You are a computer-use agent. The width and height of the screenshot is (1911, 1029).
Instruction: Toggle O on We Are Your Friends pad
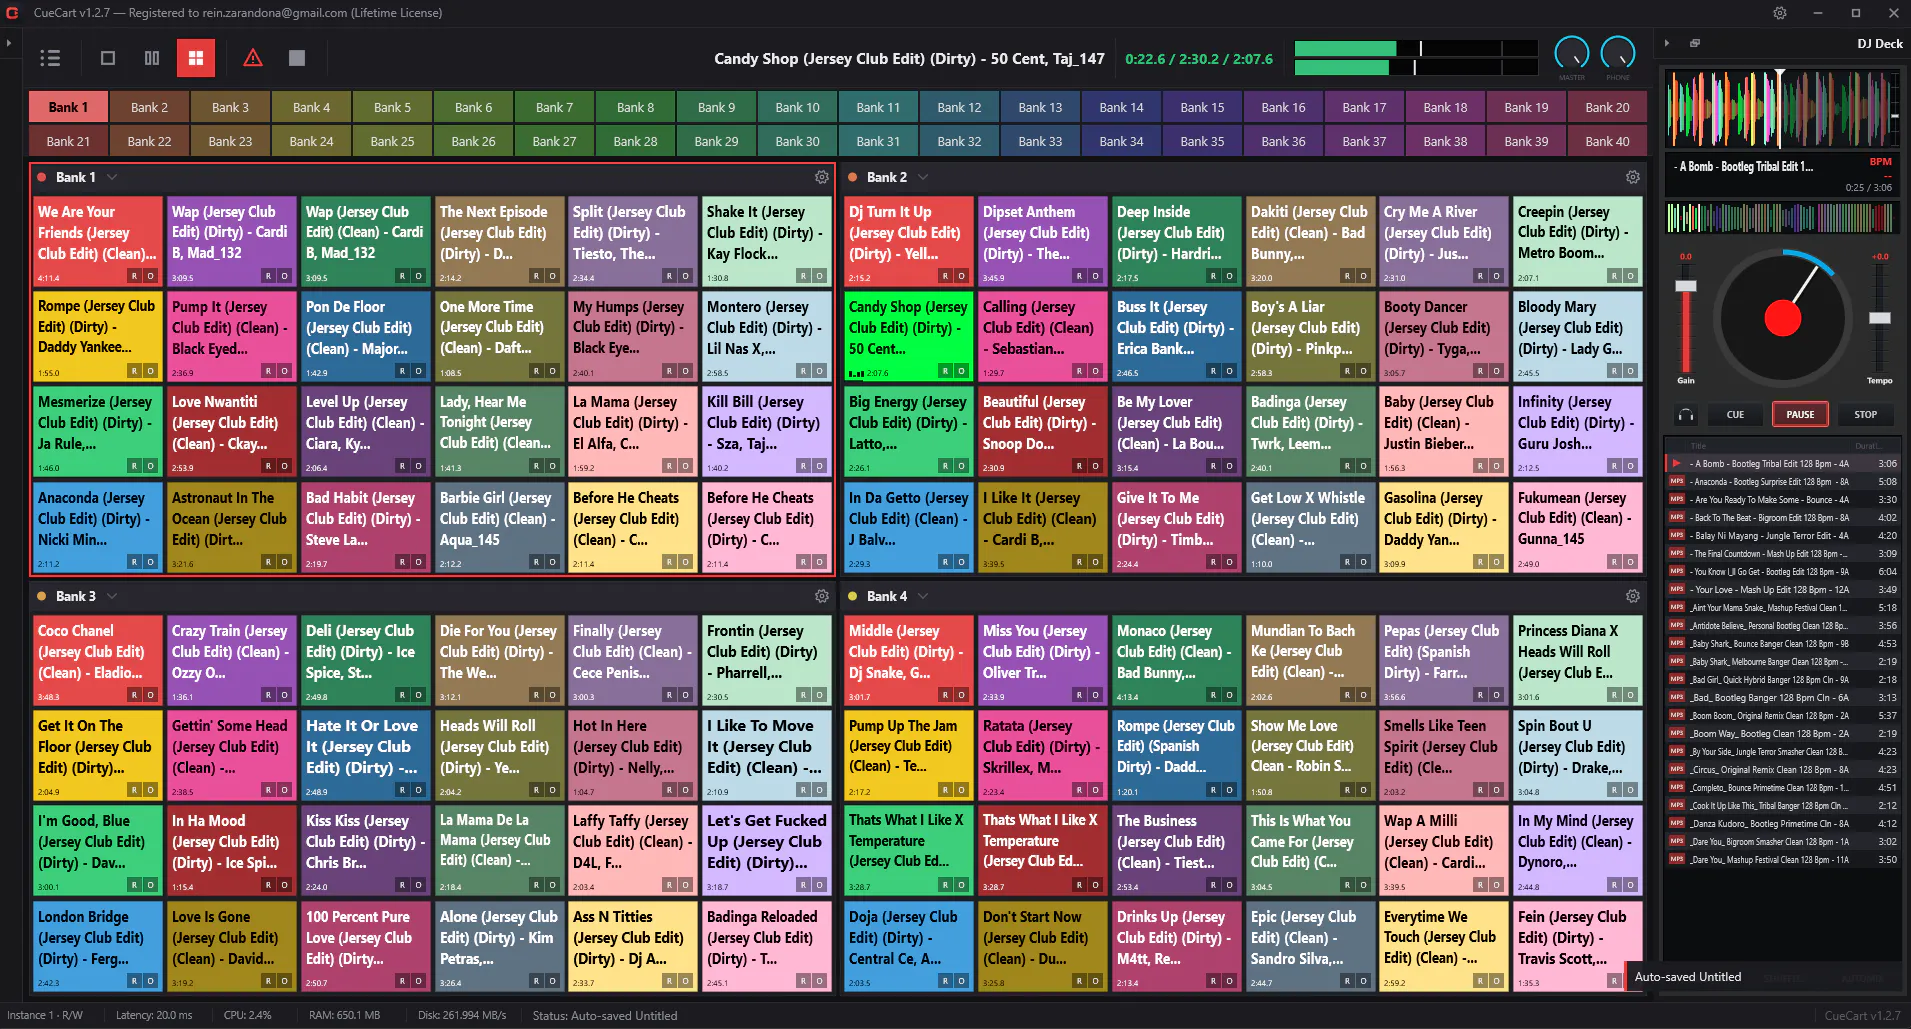(x=151, y=276)
